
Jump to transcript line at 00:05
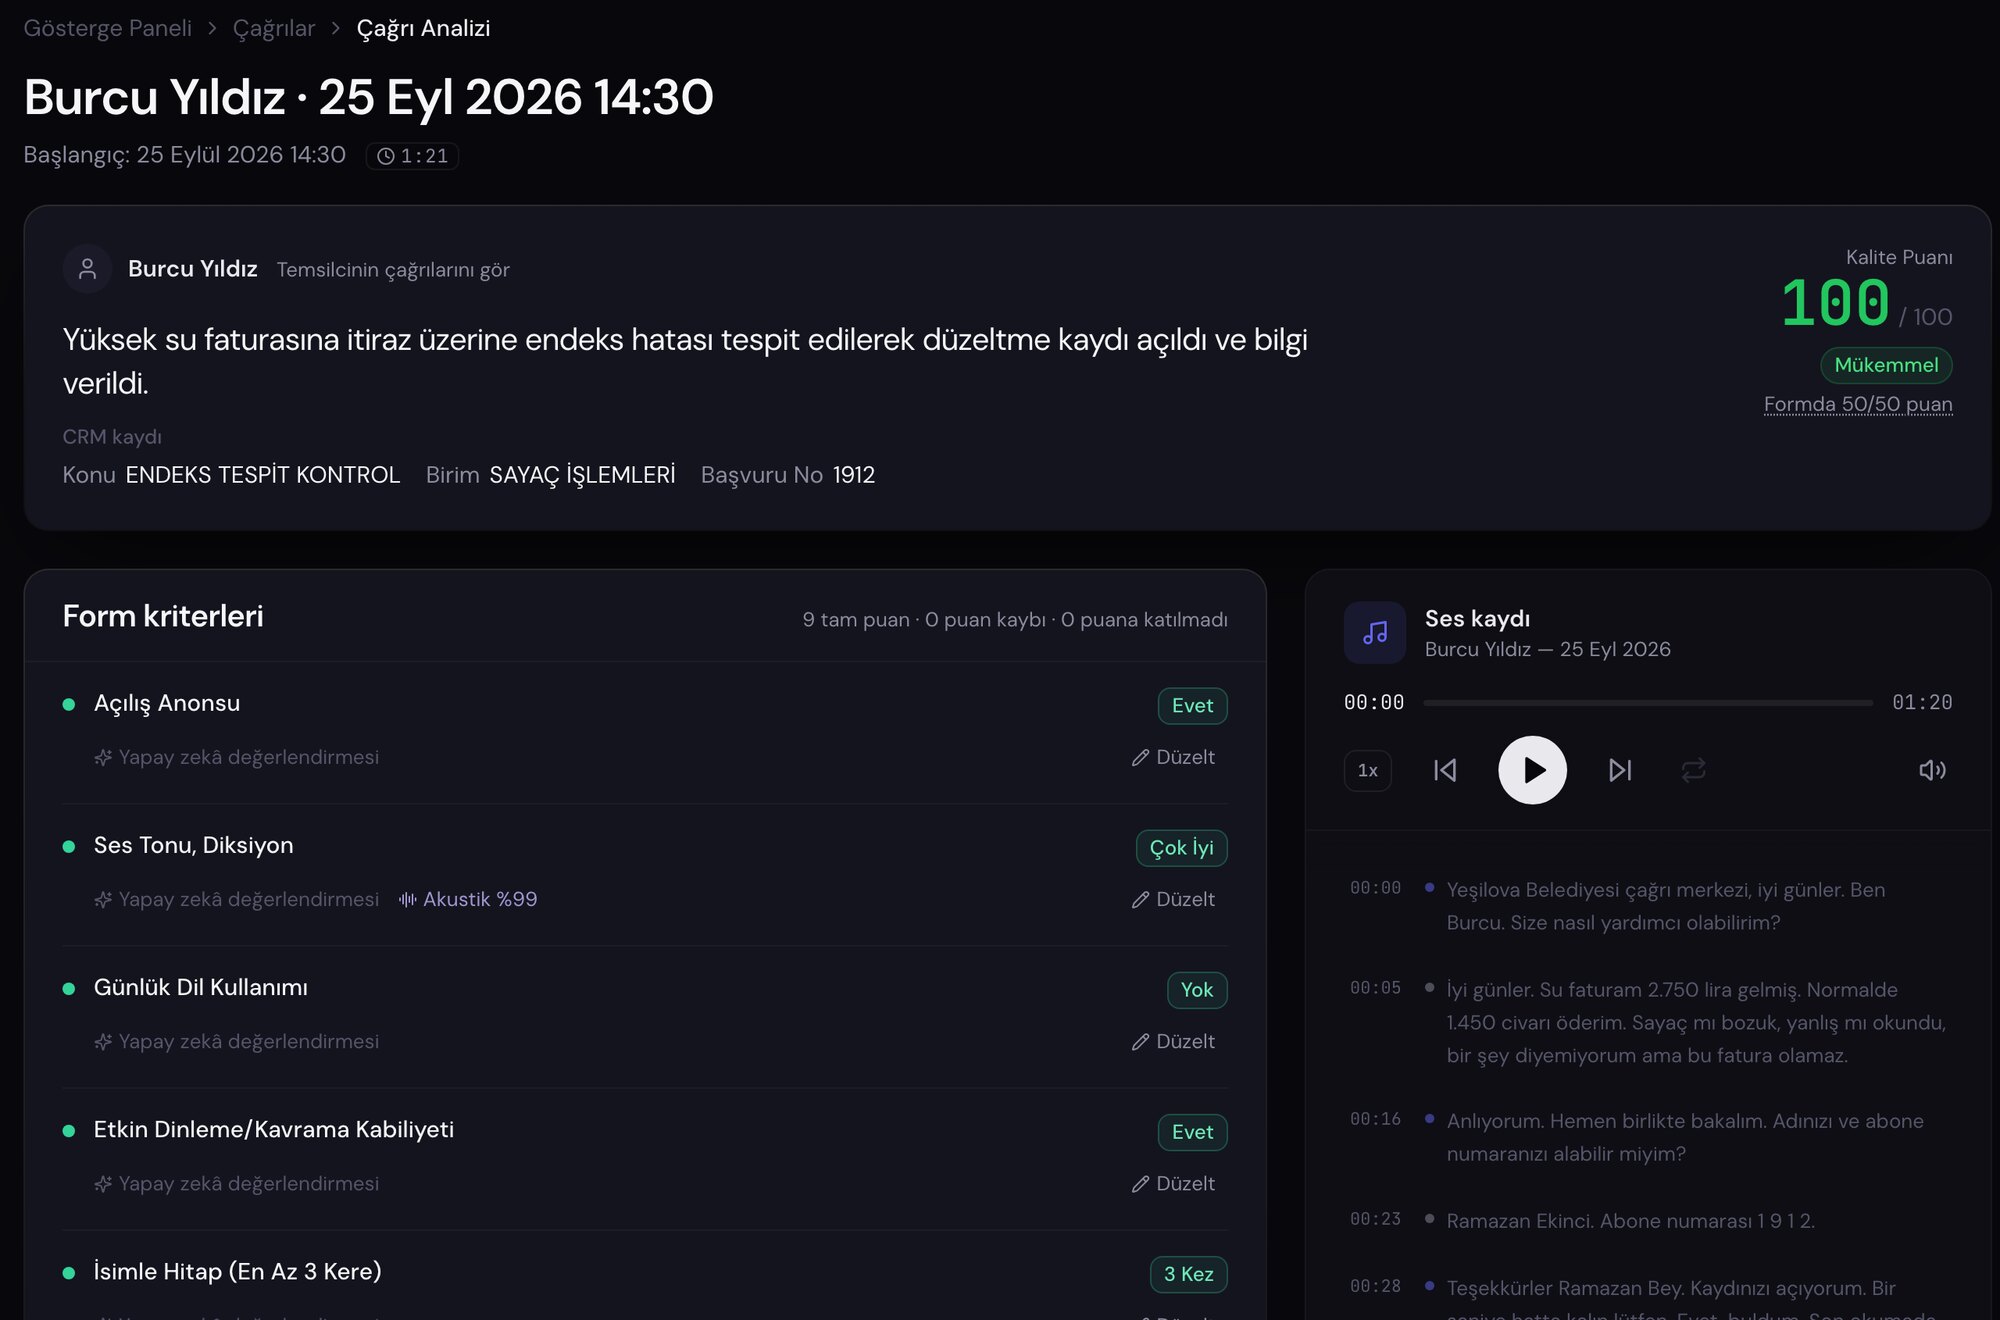(1648, 1022)
